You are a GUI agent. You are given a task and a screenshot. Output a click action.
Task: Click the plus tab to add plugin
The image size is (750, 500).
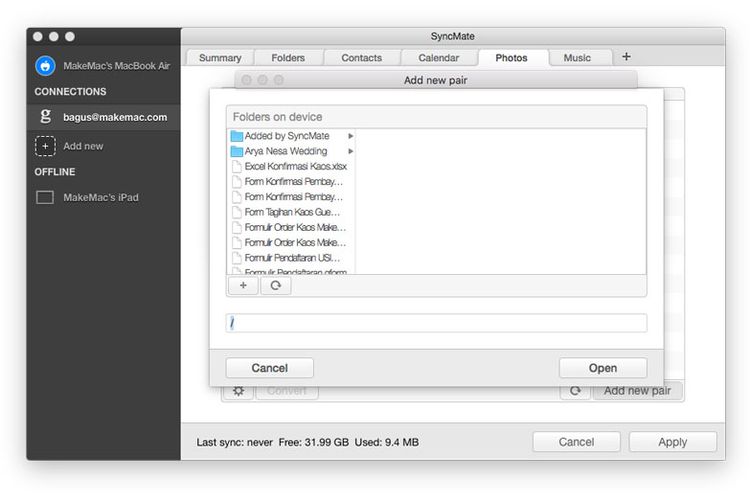pos(626,56)
